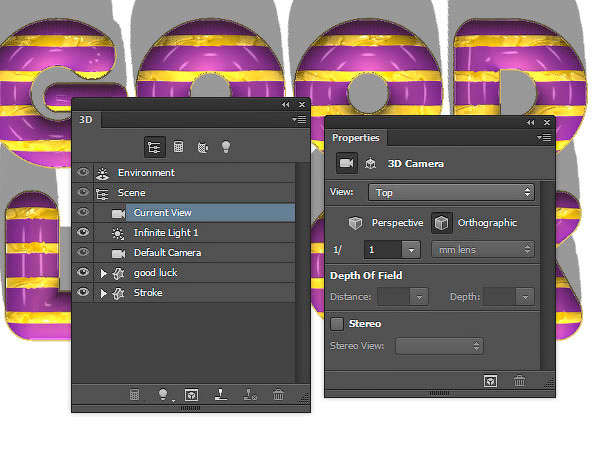Image resolution: width=600 pixels, height=450 pixels.
Task: Click the Default Camera icon
Action: tap(118, 254)
